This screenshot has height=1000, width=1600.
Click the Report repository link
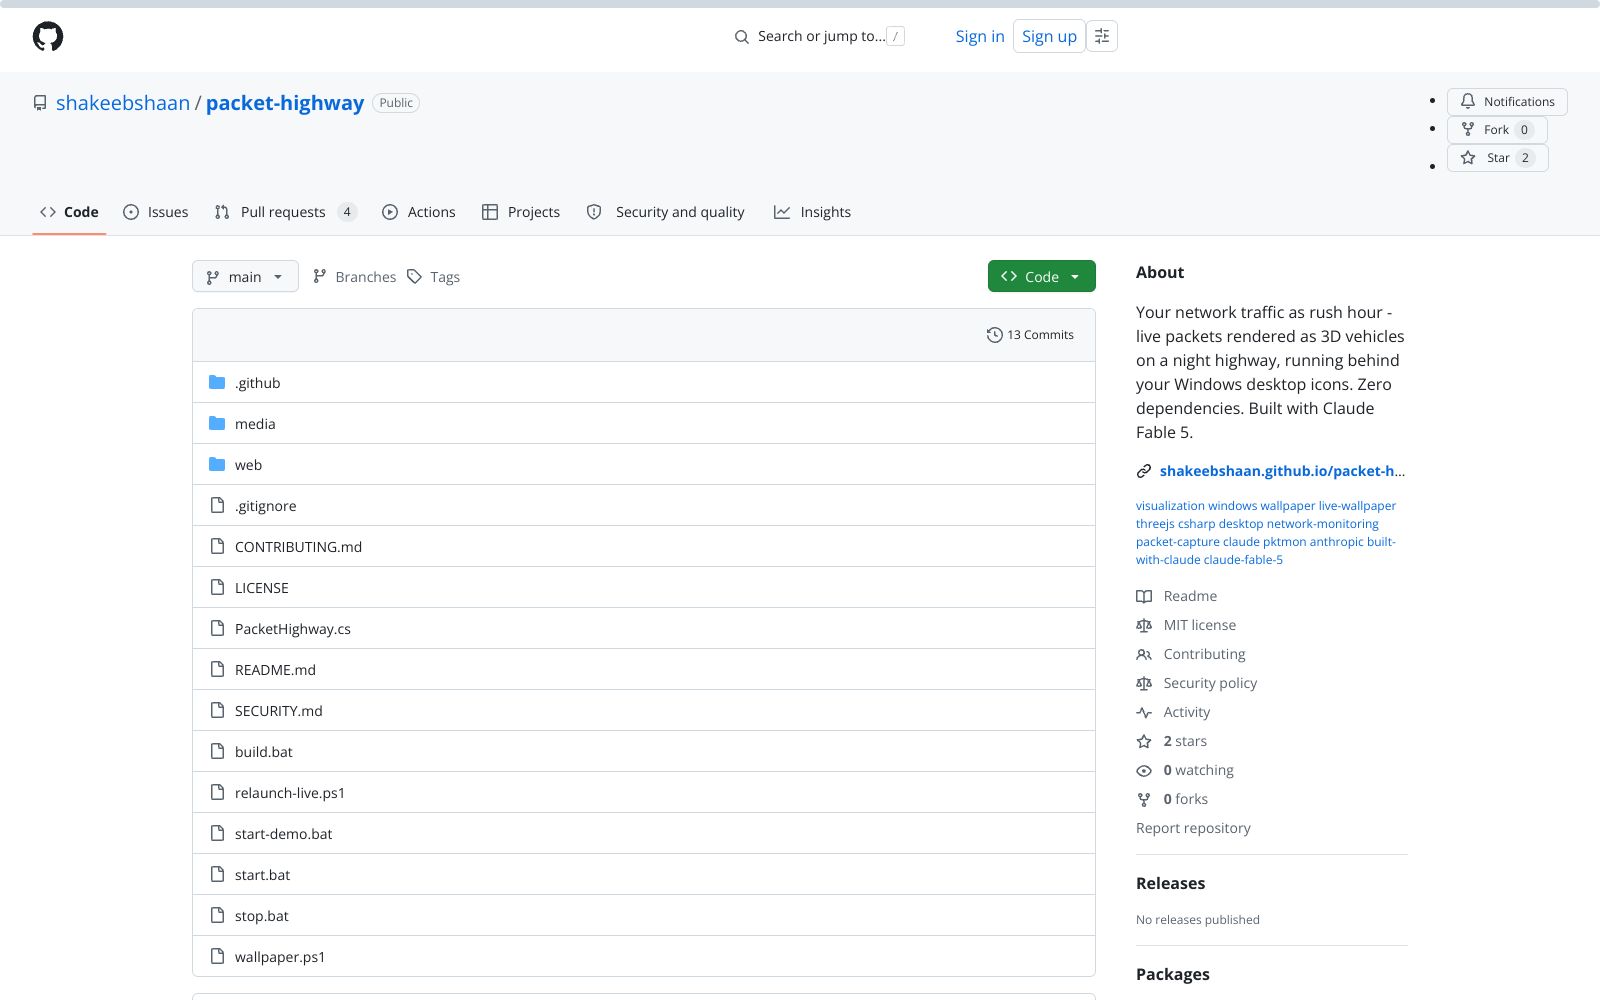(x=1193, y=828)
